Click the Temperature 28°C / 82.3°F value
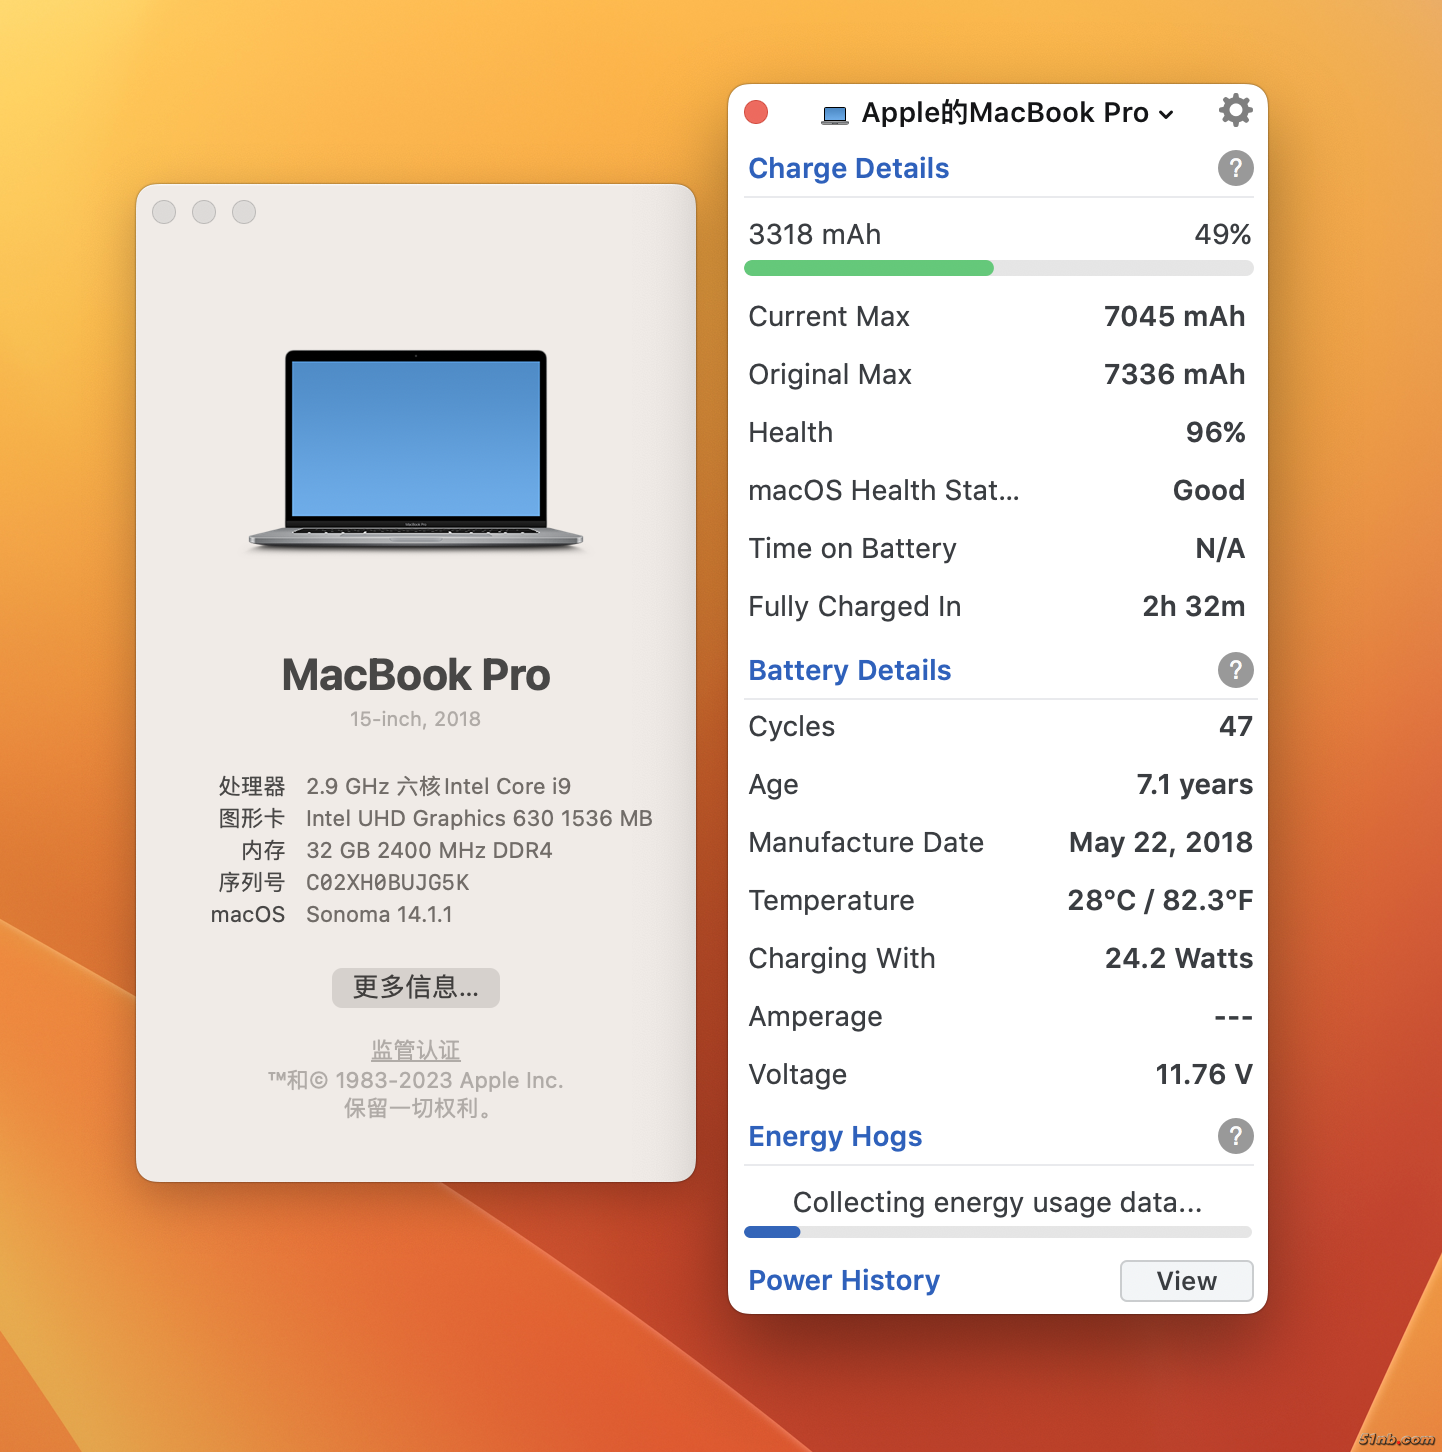Image resolution: width=1442 pixels, height=1452 pixels. 1160,900
